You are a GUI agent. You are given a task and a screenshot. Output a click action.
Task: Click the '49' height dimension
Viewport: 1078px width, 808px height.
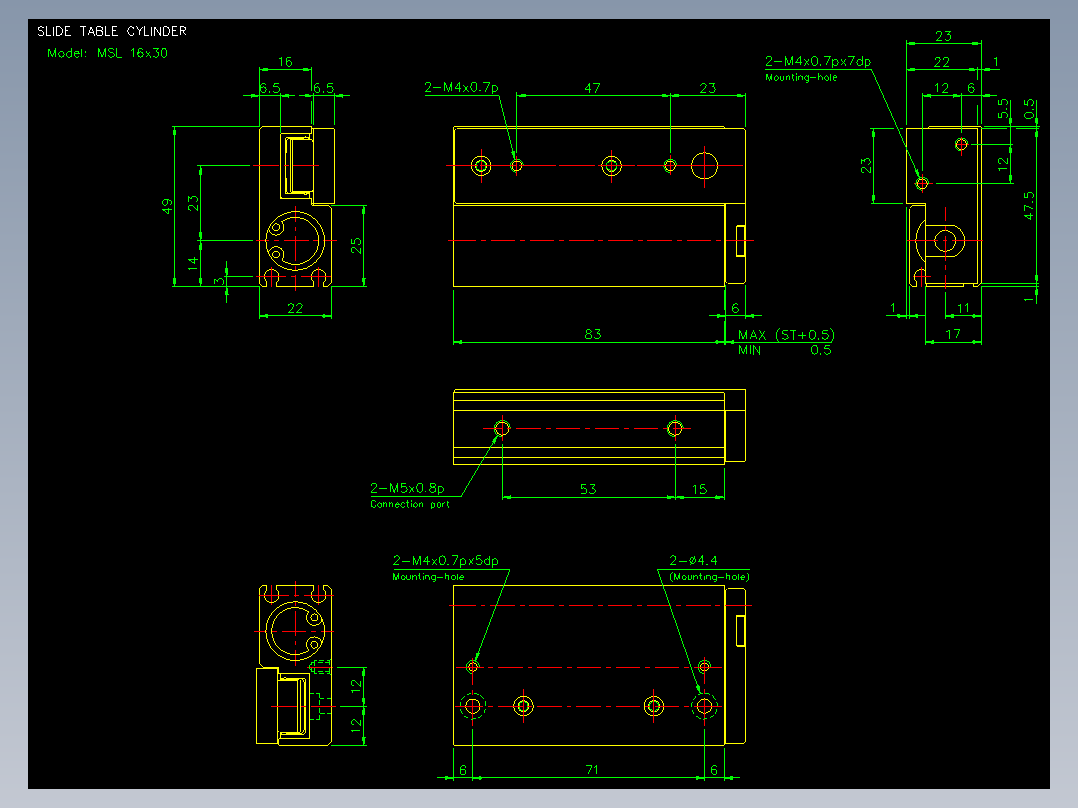point(167,206)
